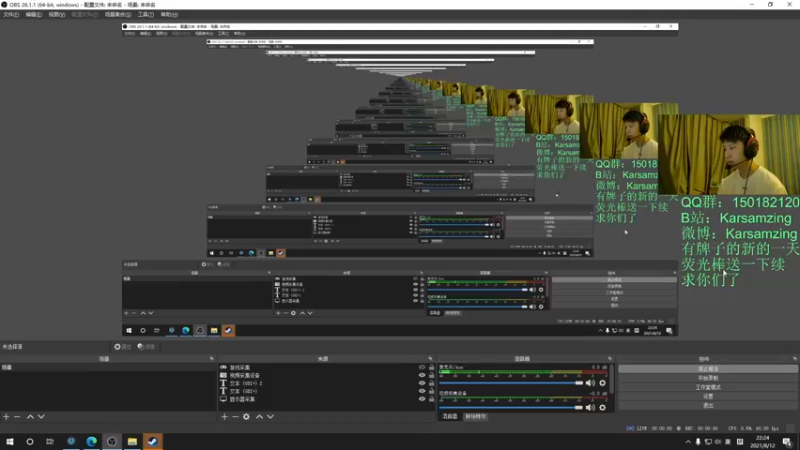Viewport: 800px width, 450px height.
Task: Click 退出 exit button in Controls
Action: [x=708, y=406]
